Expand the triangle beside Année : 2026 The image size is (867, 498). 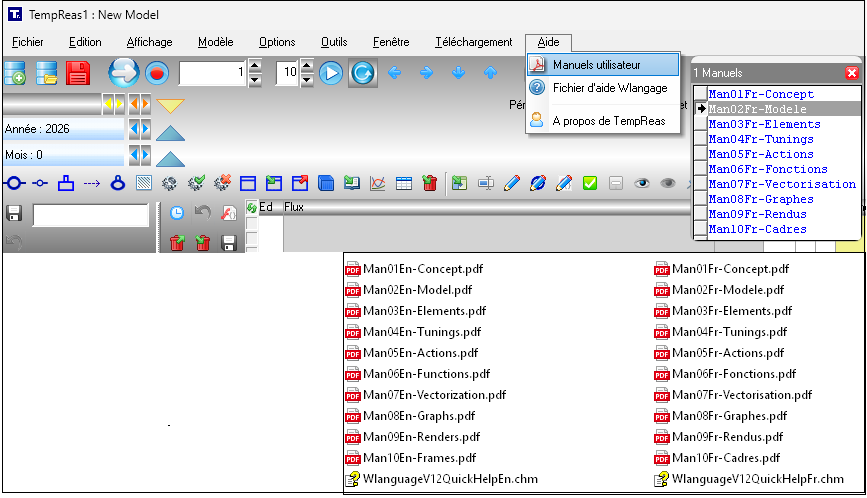[x=170, y=133]
